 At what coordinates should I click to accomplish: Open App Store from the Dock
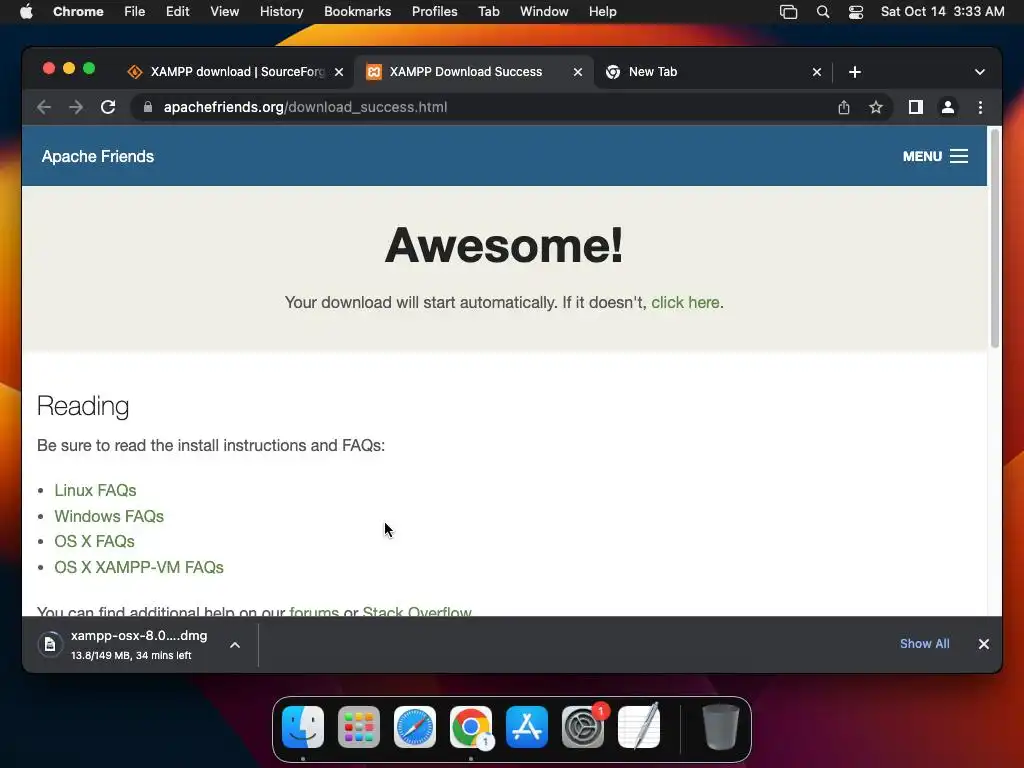(527, 727)
